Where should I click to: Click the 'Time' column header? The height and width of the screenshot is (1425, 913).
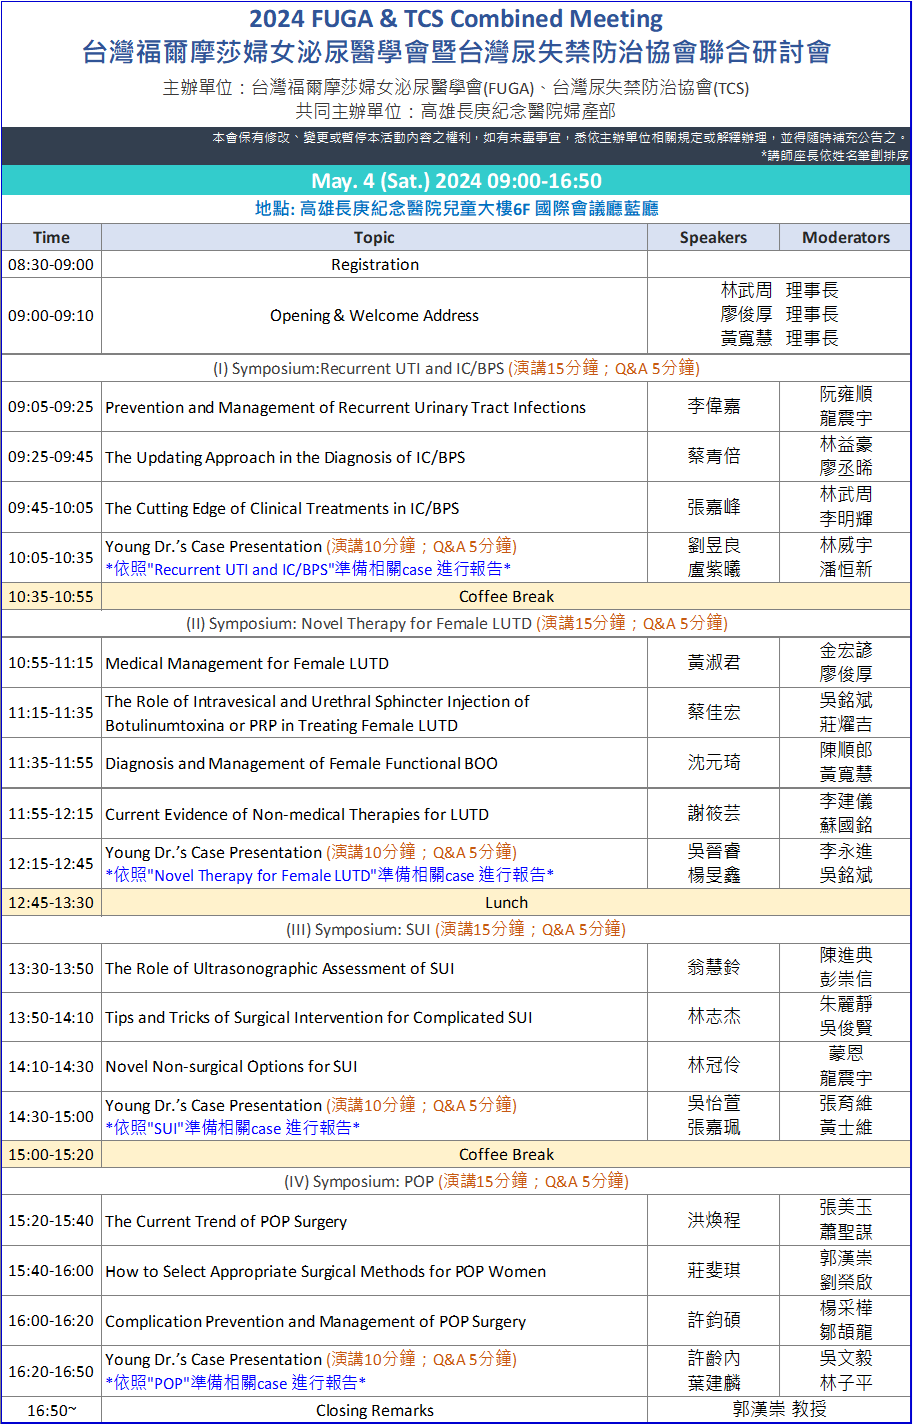point(51,238)
